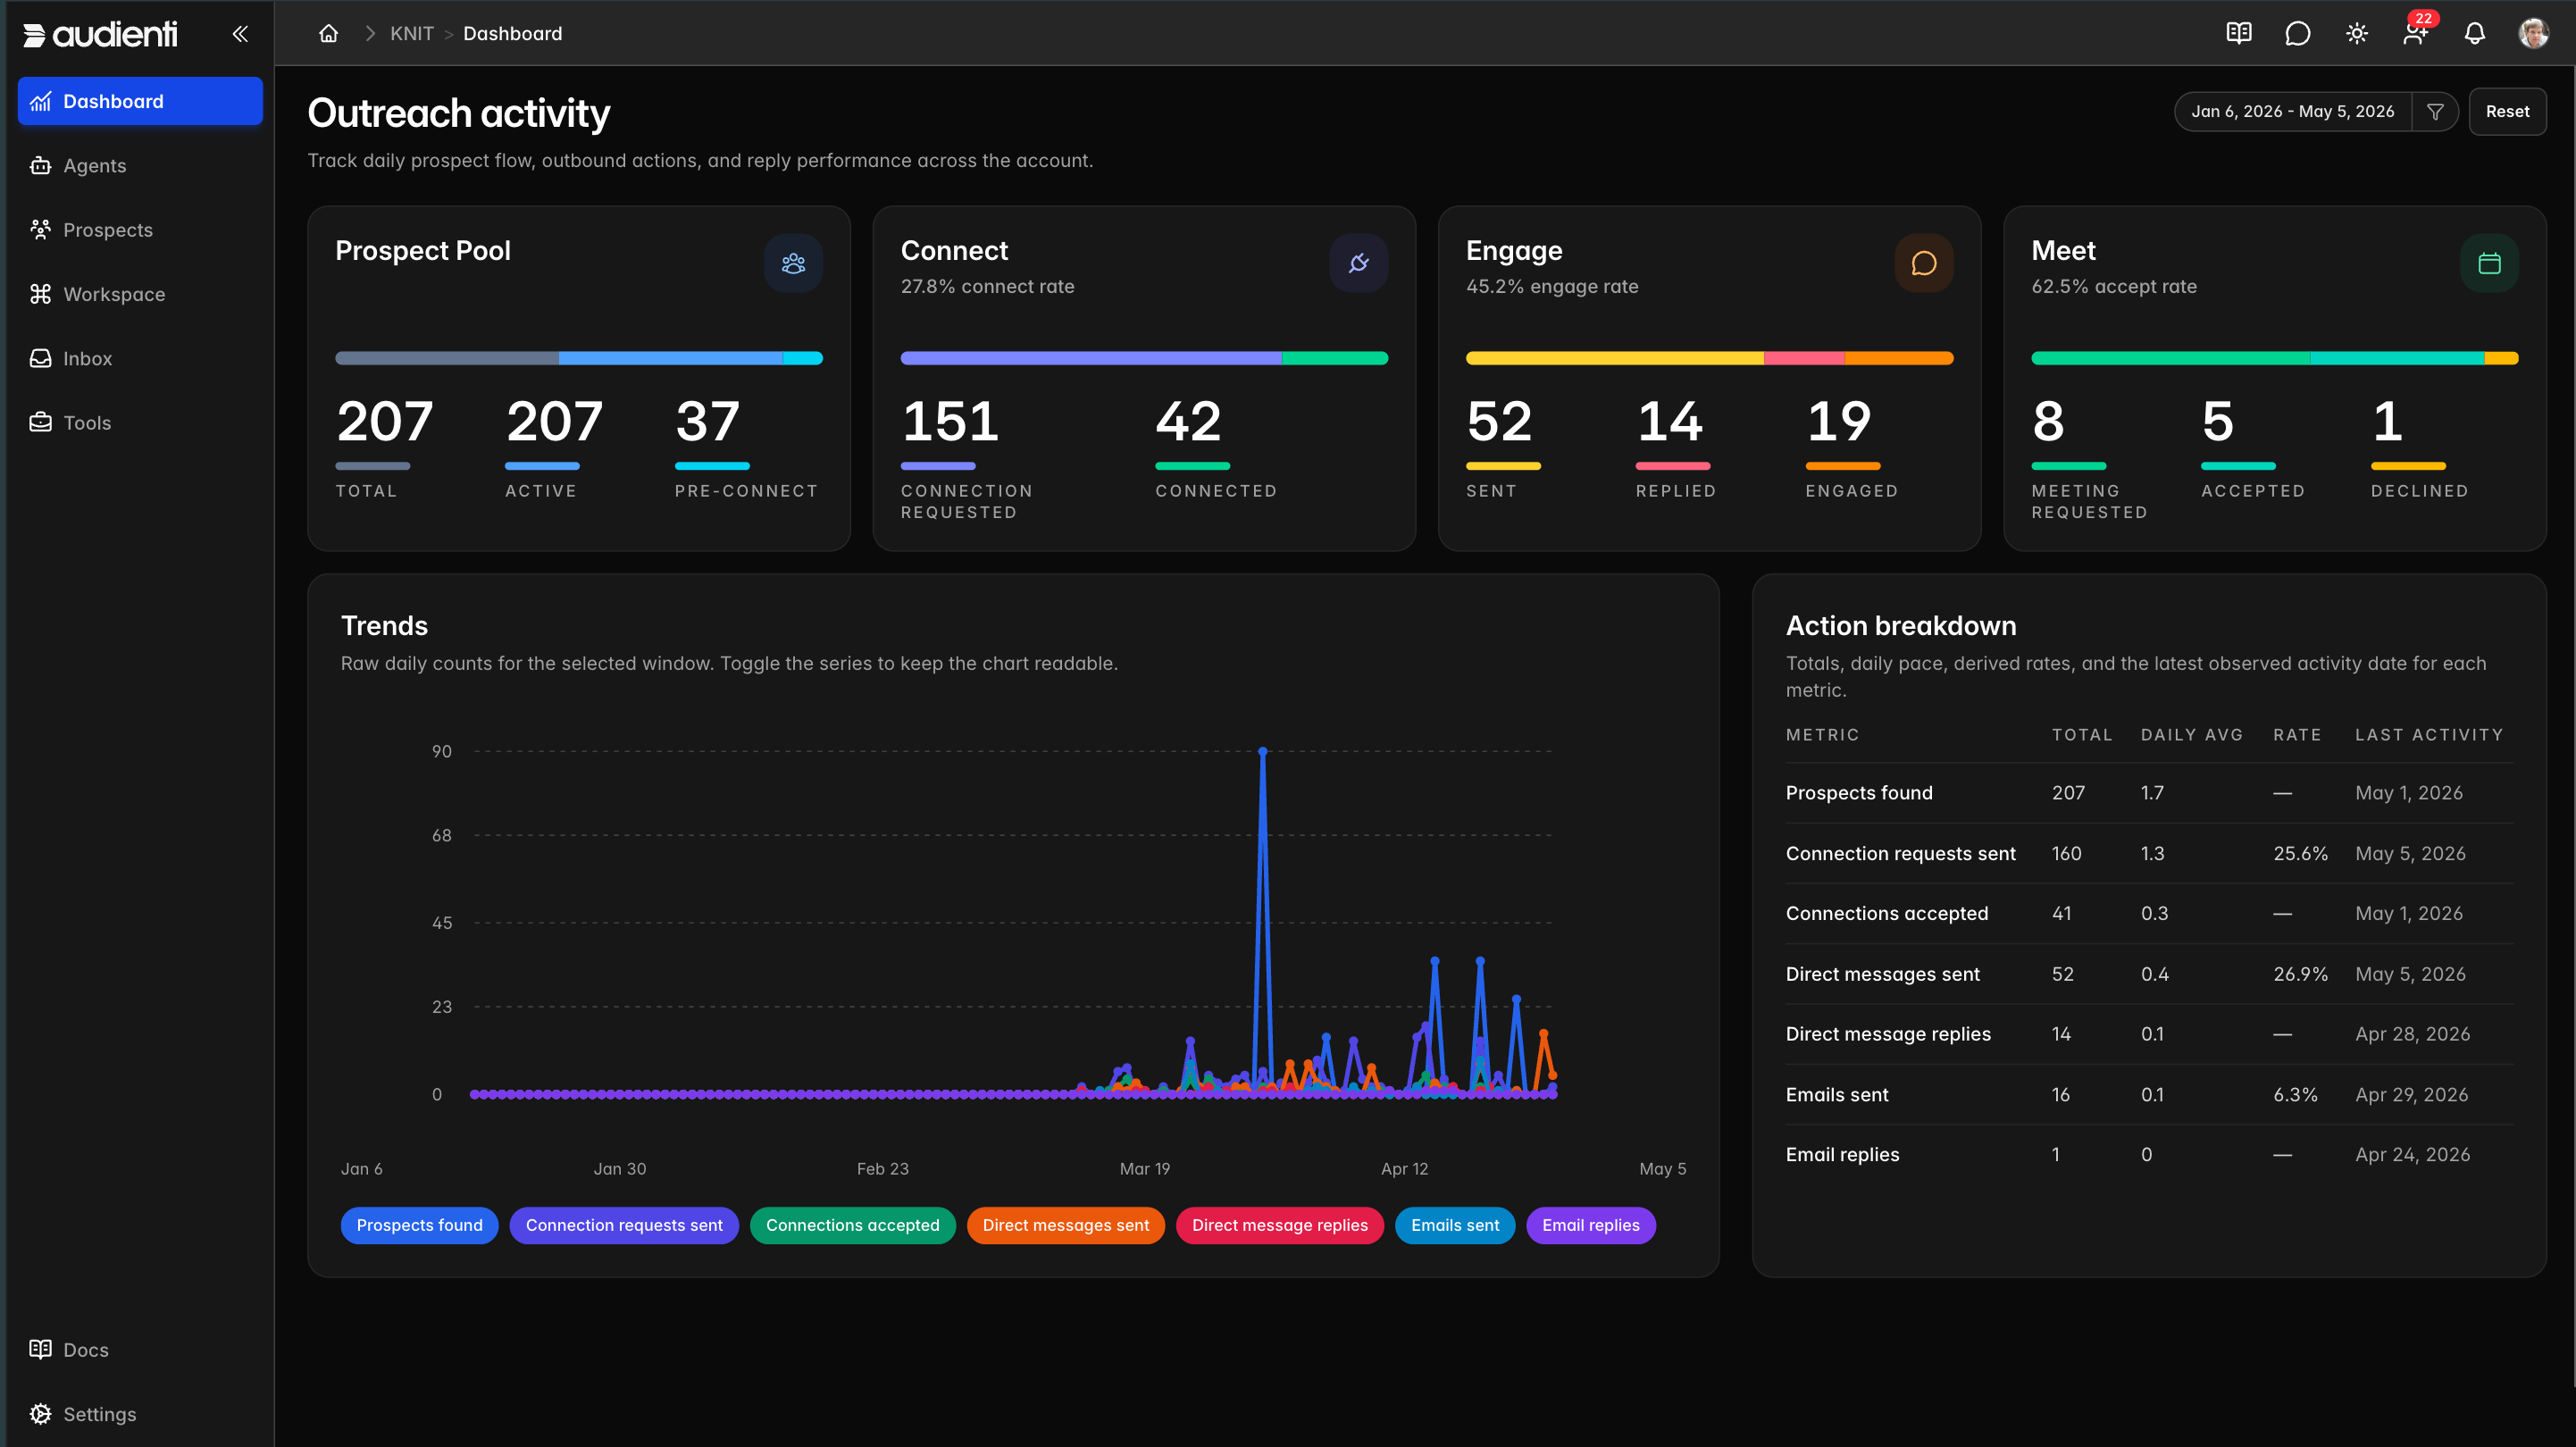Open the Tools menu item

tap(140, 422)
